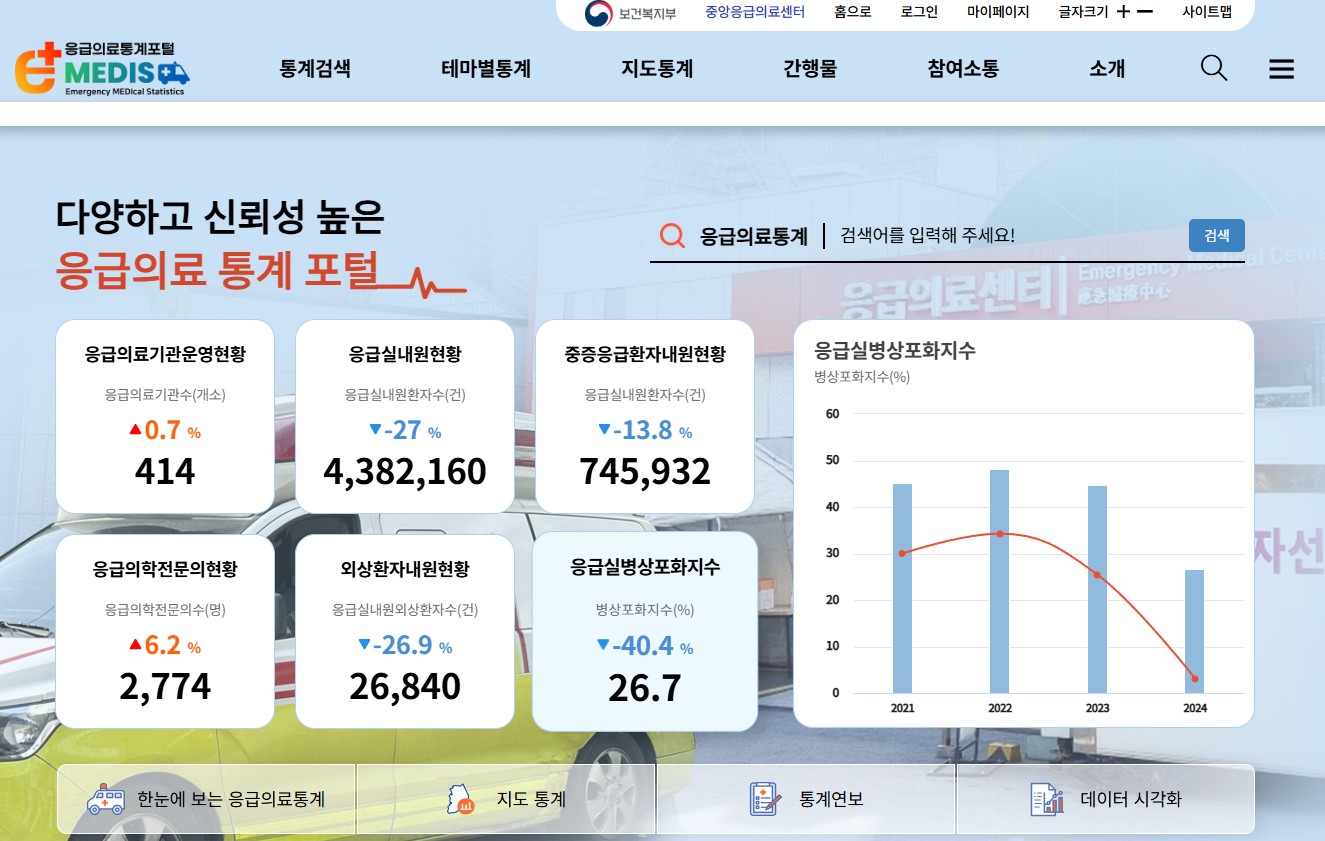Select the 응급실내원현황 card

click(405, 416)
